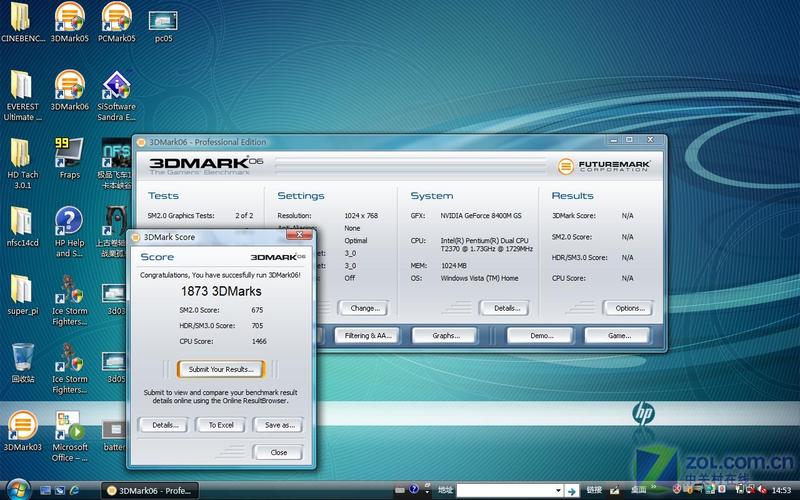Open the Microsoft Office desktop shortcut
Viewport: 800px width, 500px height.
click(x=69, y=436)
